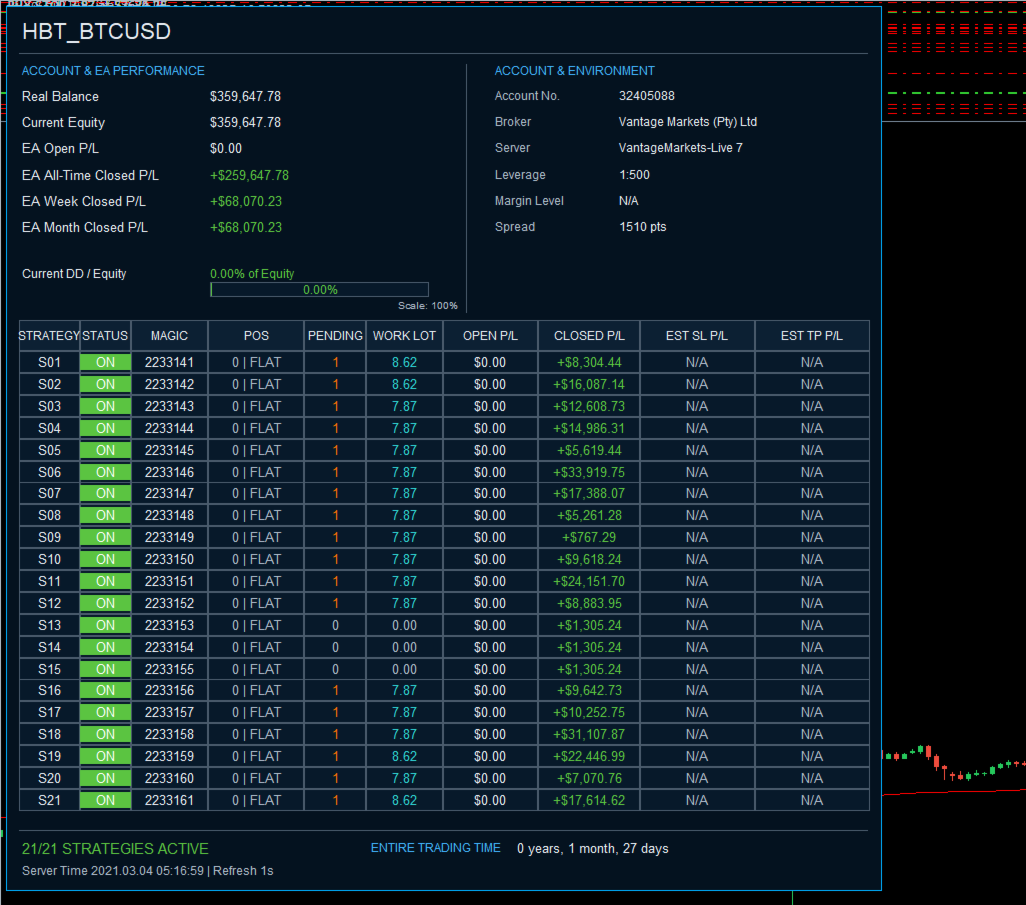Click the CLOSED P/L column header
The width and height of the screenshot is (1026, 905).
(589, 336)
